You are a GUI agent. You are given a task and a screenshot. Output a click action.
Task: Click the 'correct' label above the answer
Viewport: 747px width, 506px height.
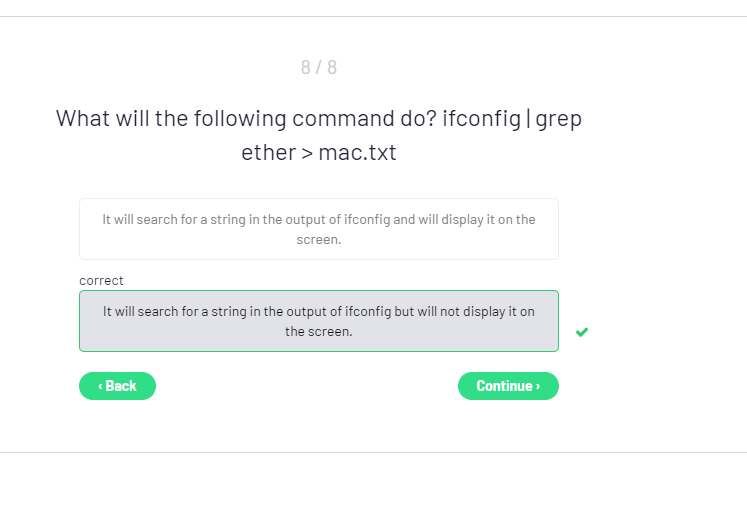click(x=101, y=281)
